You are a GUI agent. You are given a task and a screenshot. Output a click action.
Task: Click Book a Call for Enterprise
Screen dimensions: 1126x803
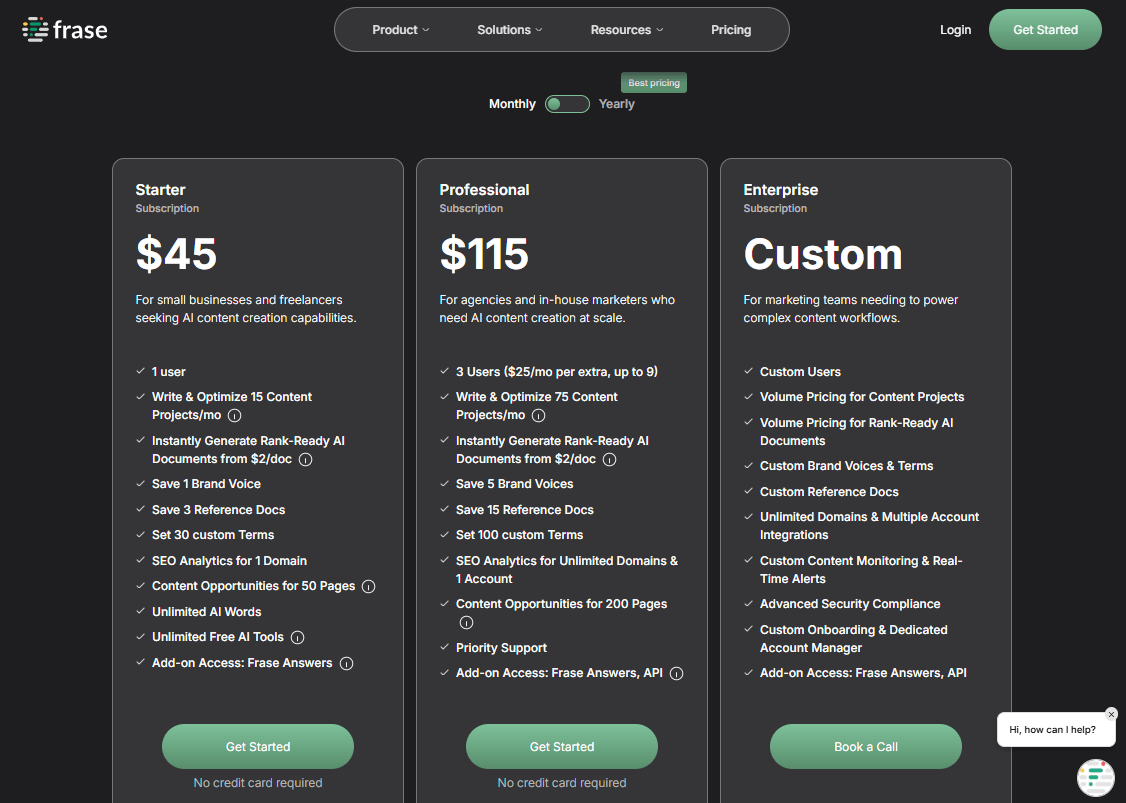pos(865,746)
